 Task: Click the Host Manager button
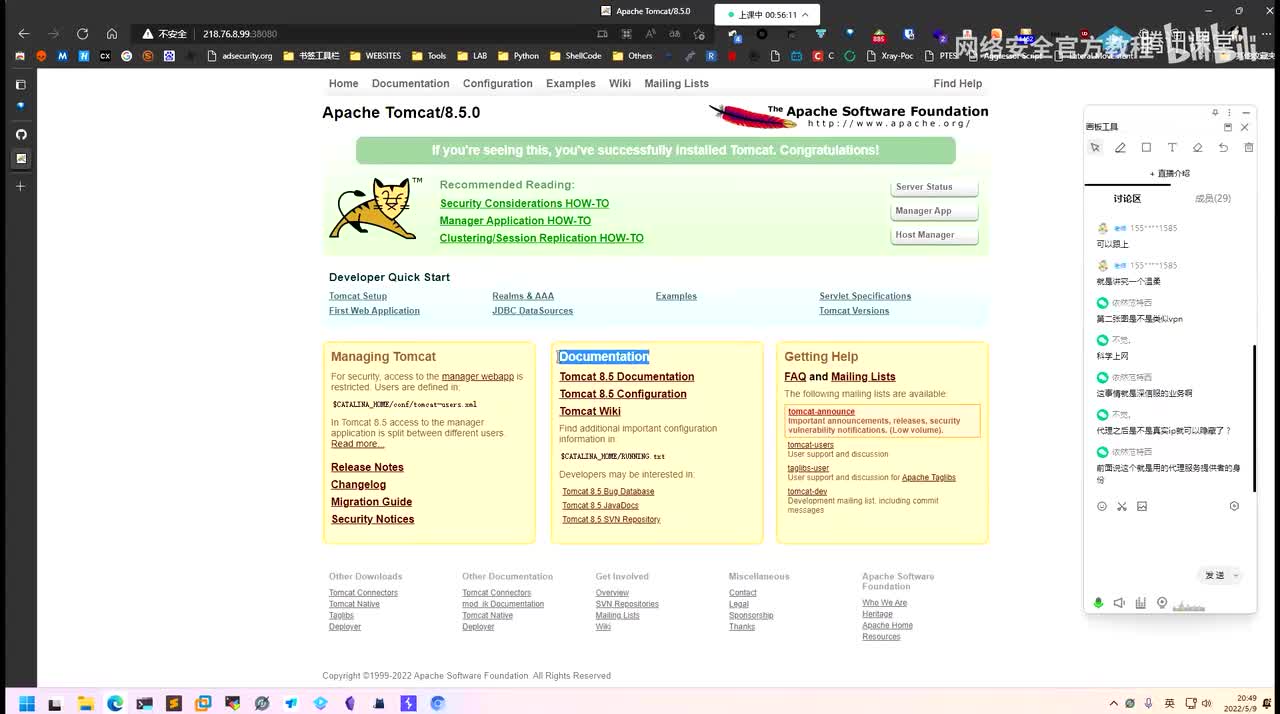(934, 235)
